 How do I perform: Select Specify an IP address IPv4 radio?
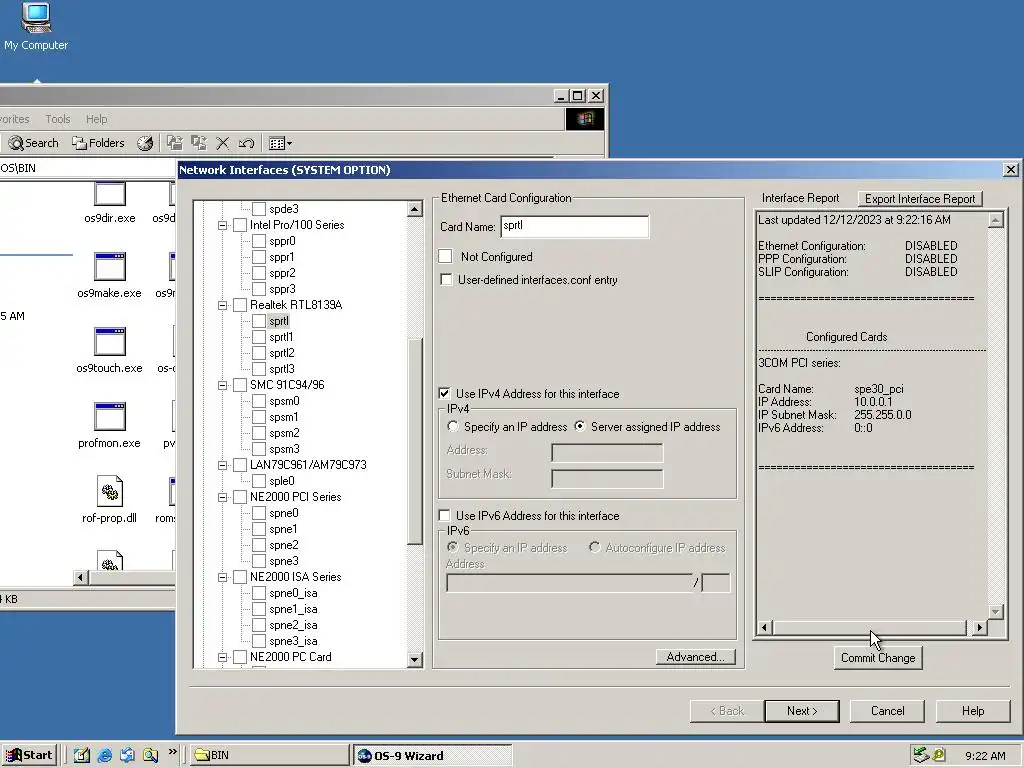click(x=453, y=426)
